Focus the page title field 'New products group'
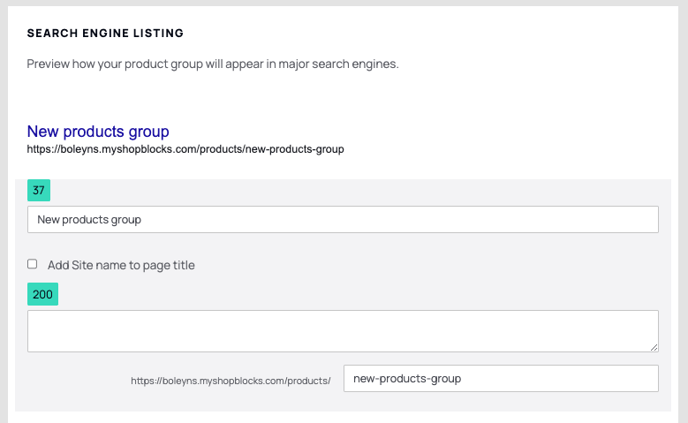688x423 pixels. pyautogui.click(x=343, y=219)
